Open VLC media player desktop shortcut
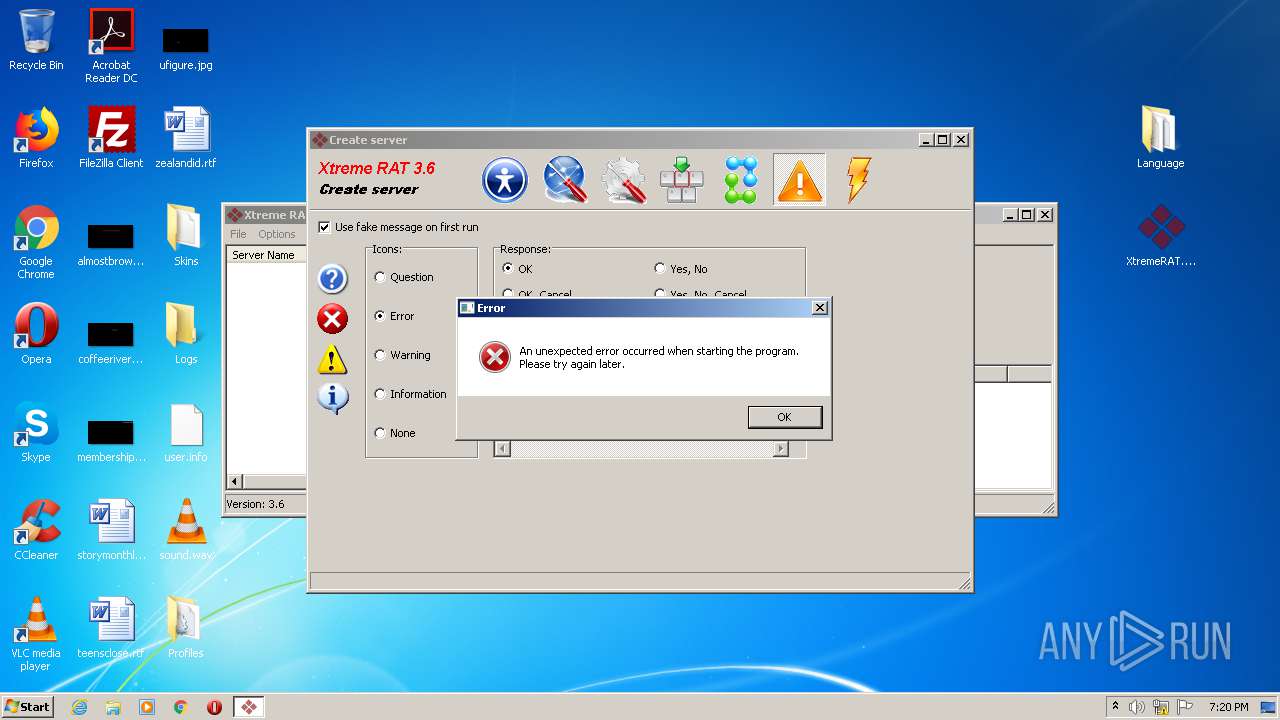This screenshot has height=720, width=1280. point(36,634)
